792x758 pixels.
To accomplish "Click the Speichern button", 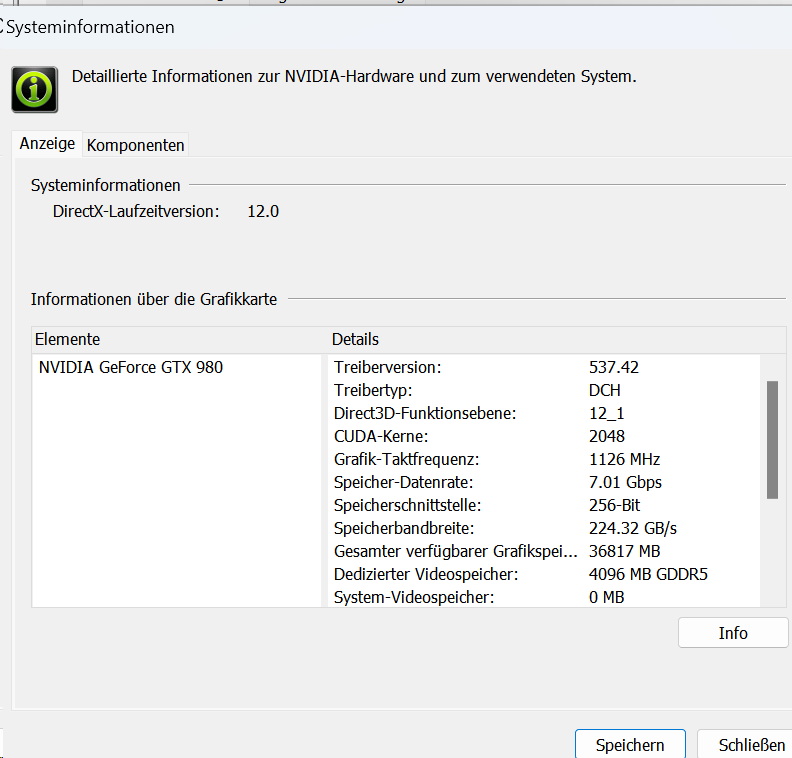I will click(x=630, y=744).
